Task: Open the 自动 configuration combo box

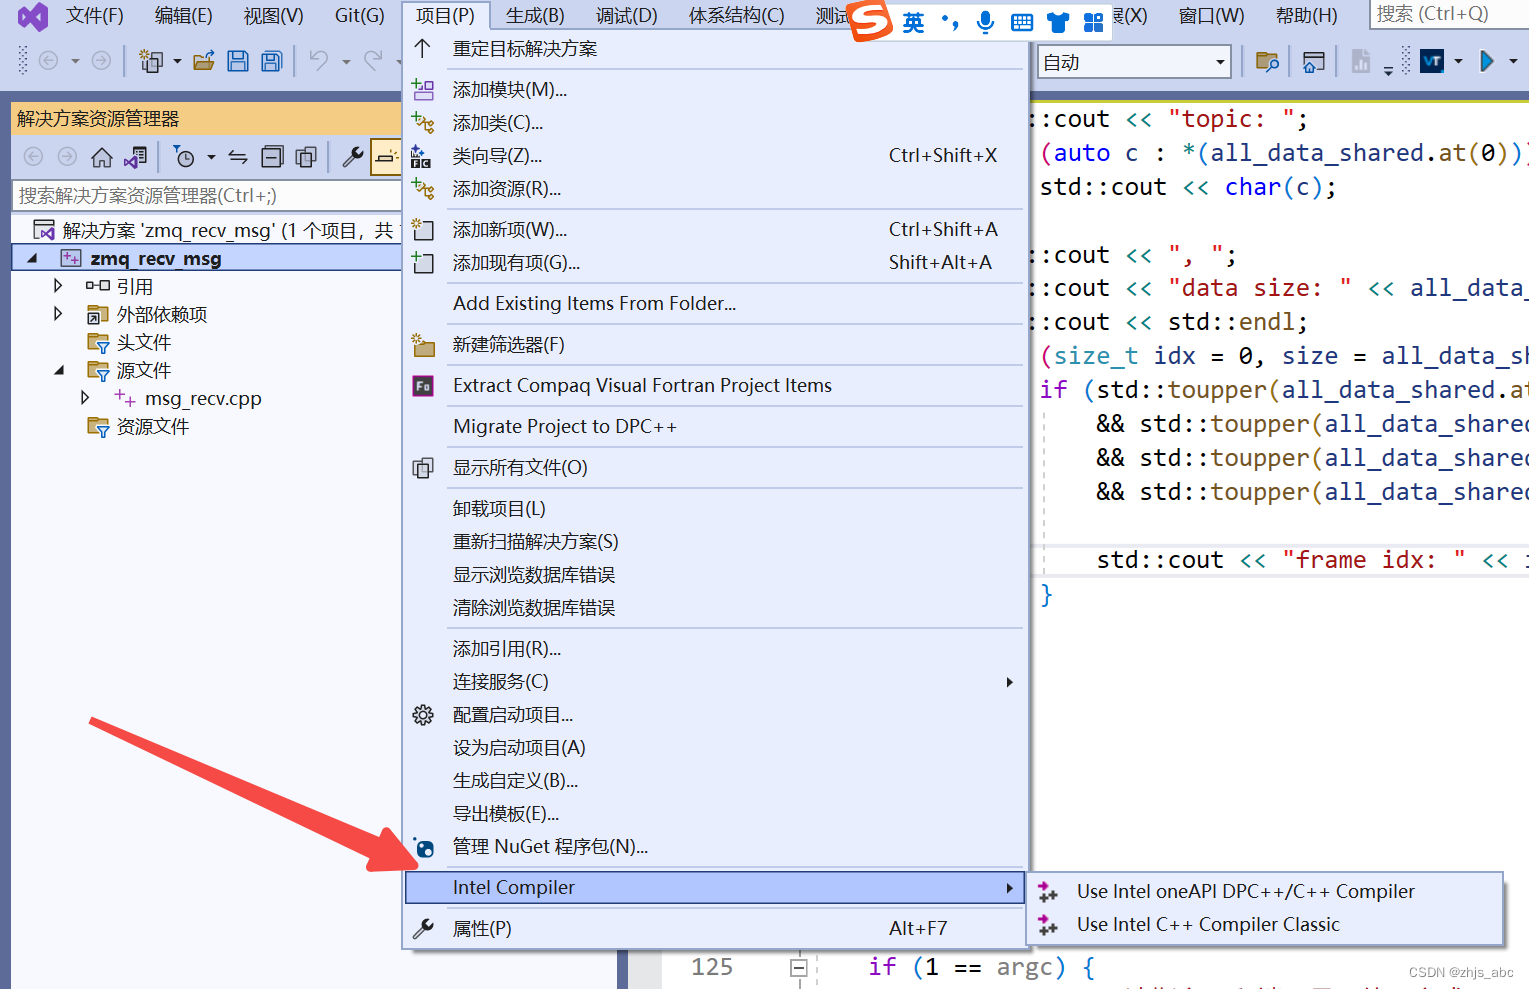Action: pyautogui.click(x=1133, y=62)
